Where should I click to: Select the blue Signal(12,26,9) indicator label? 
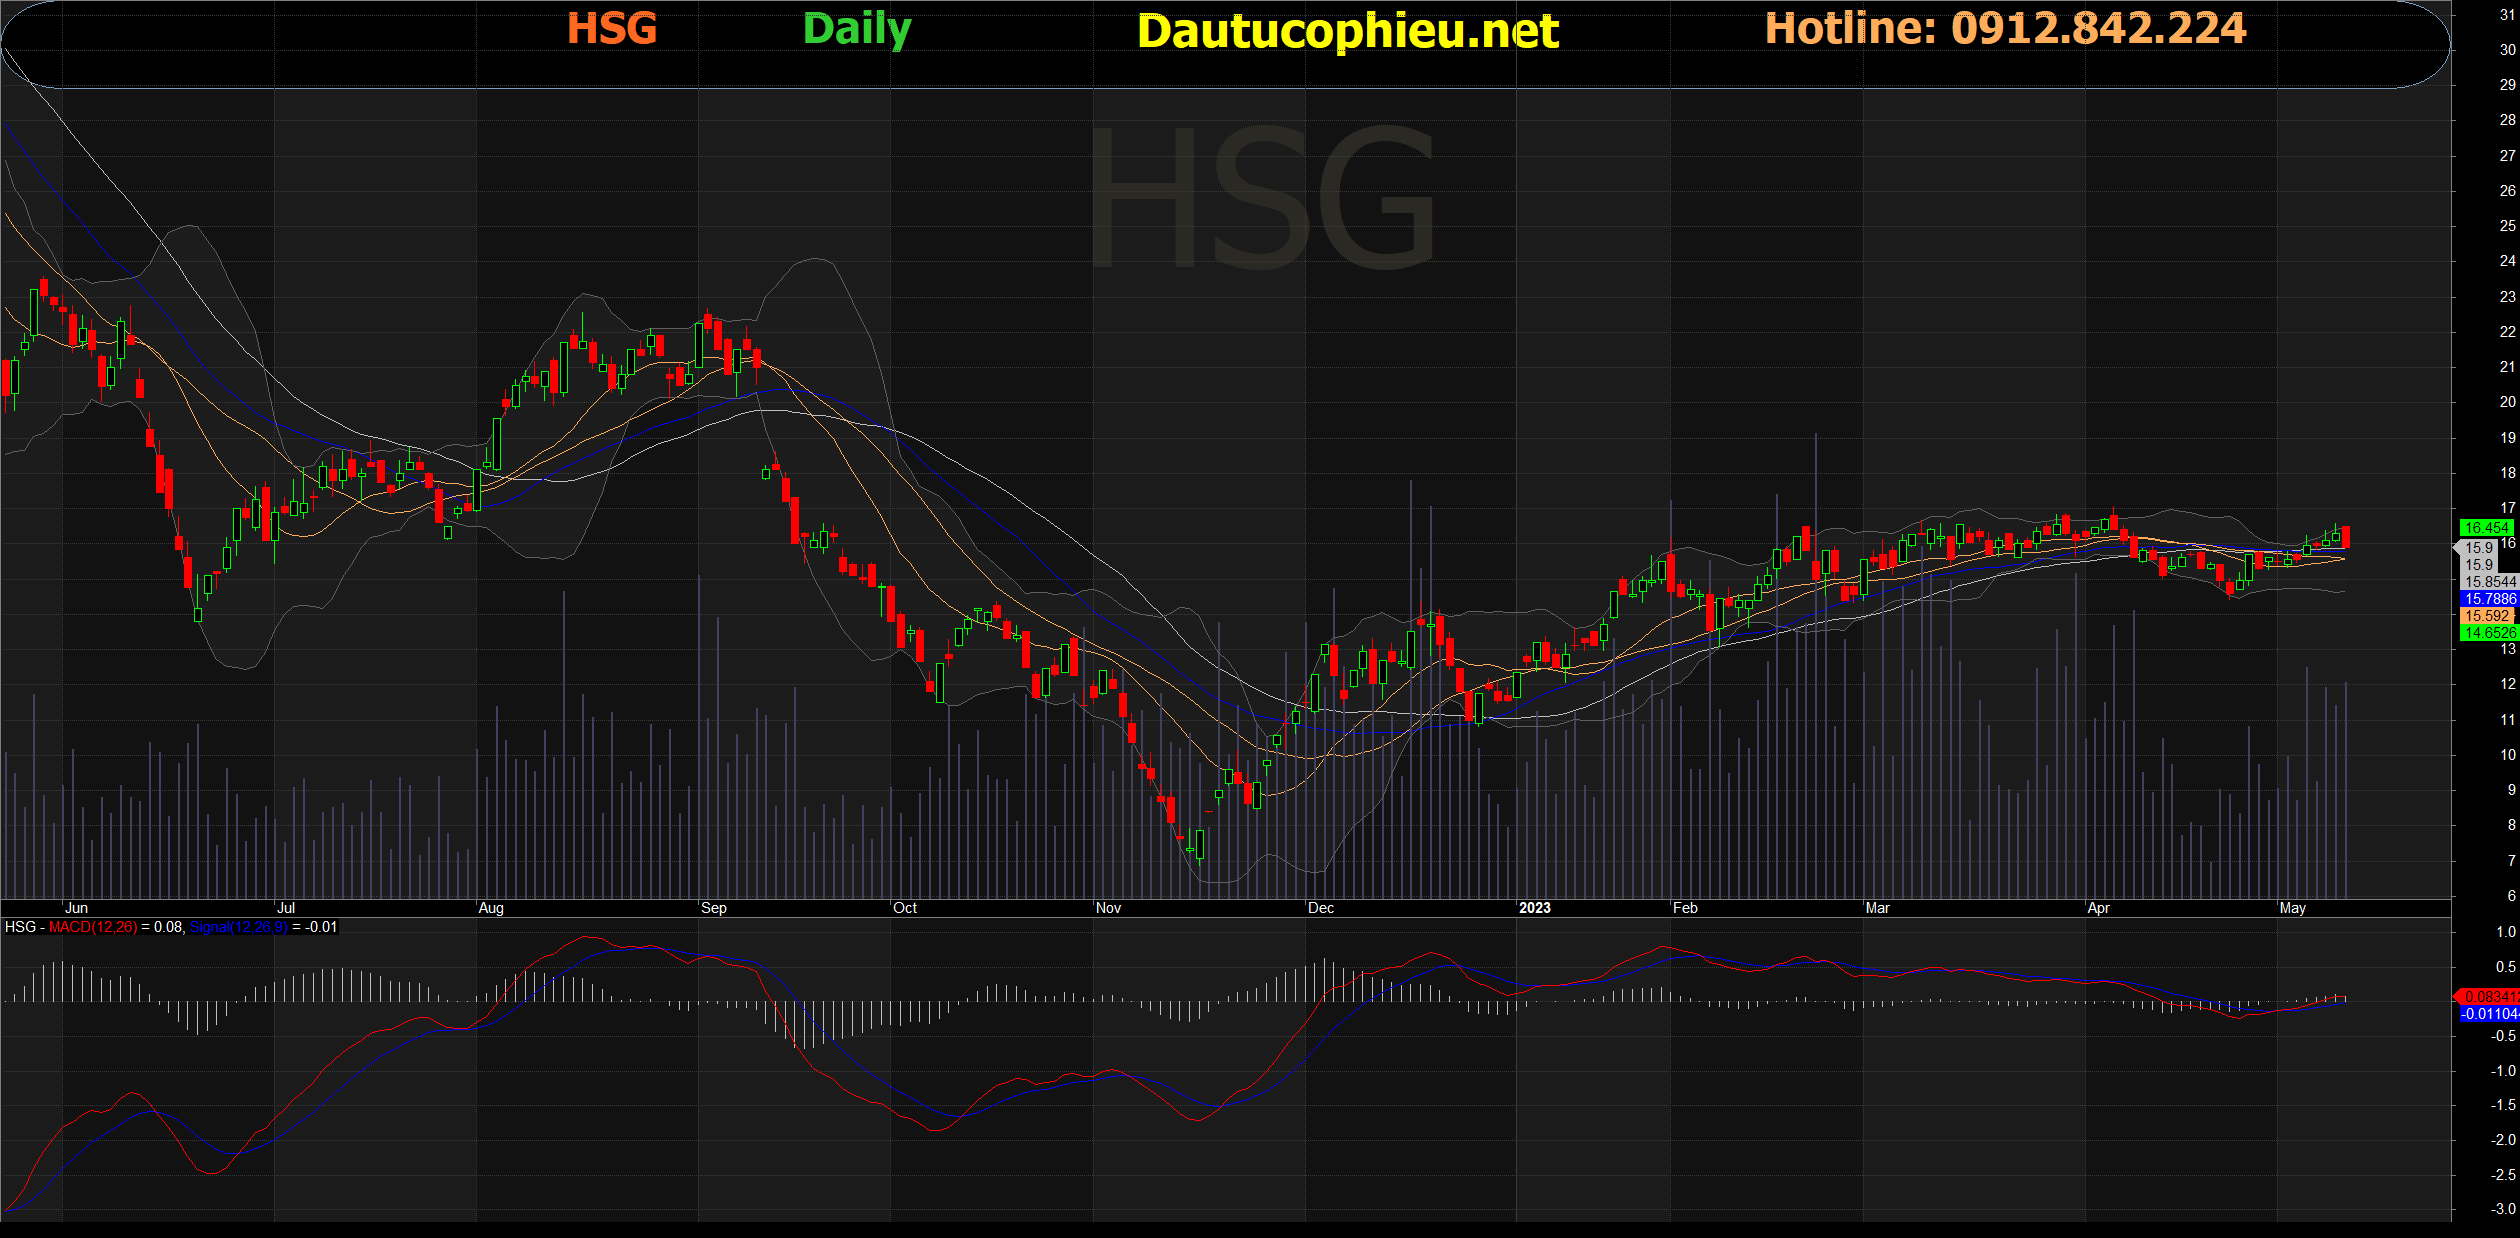click(238, 927)
